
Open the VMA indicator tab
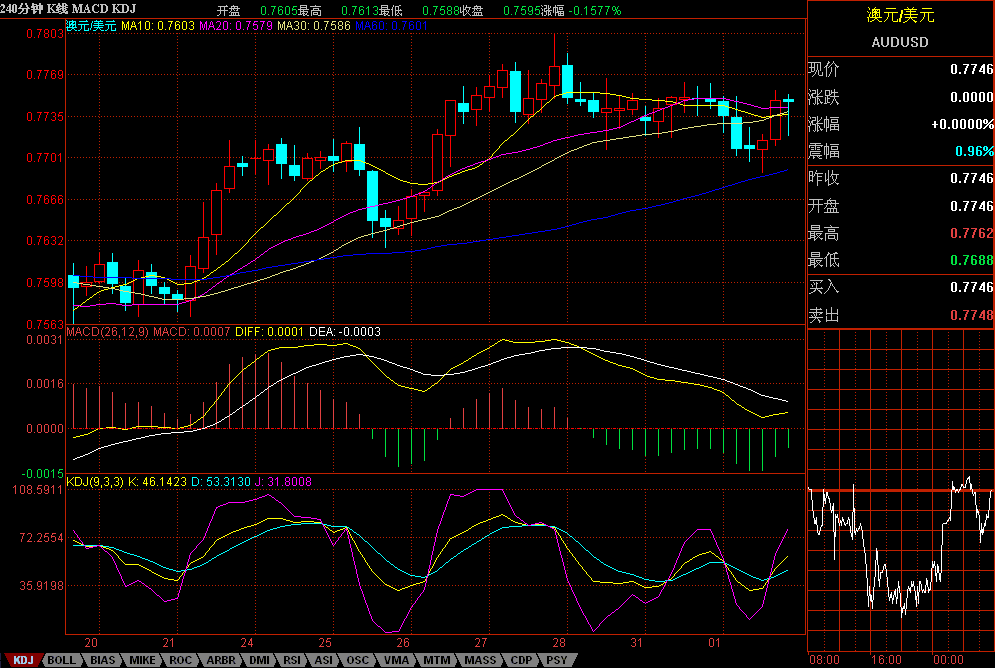point(396,660)
